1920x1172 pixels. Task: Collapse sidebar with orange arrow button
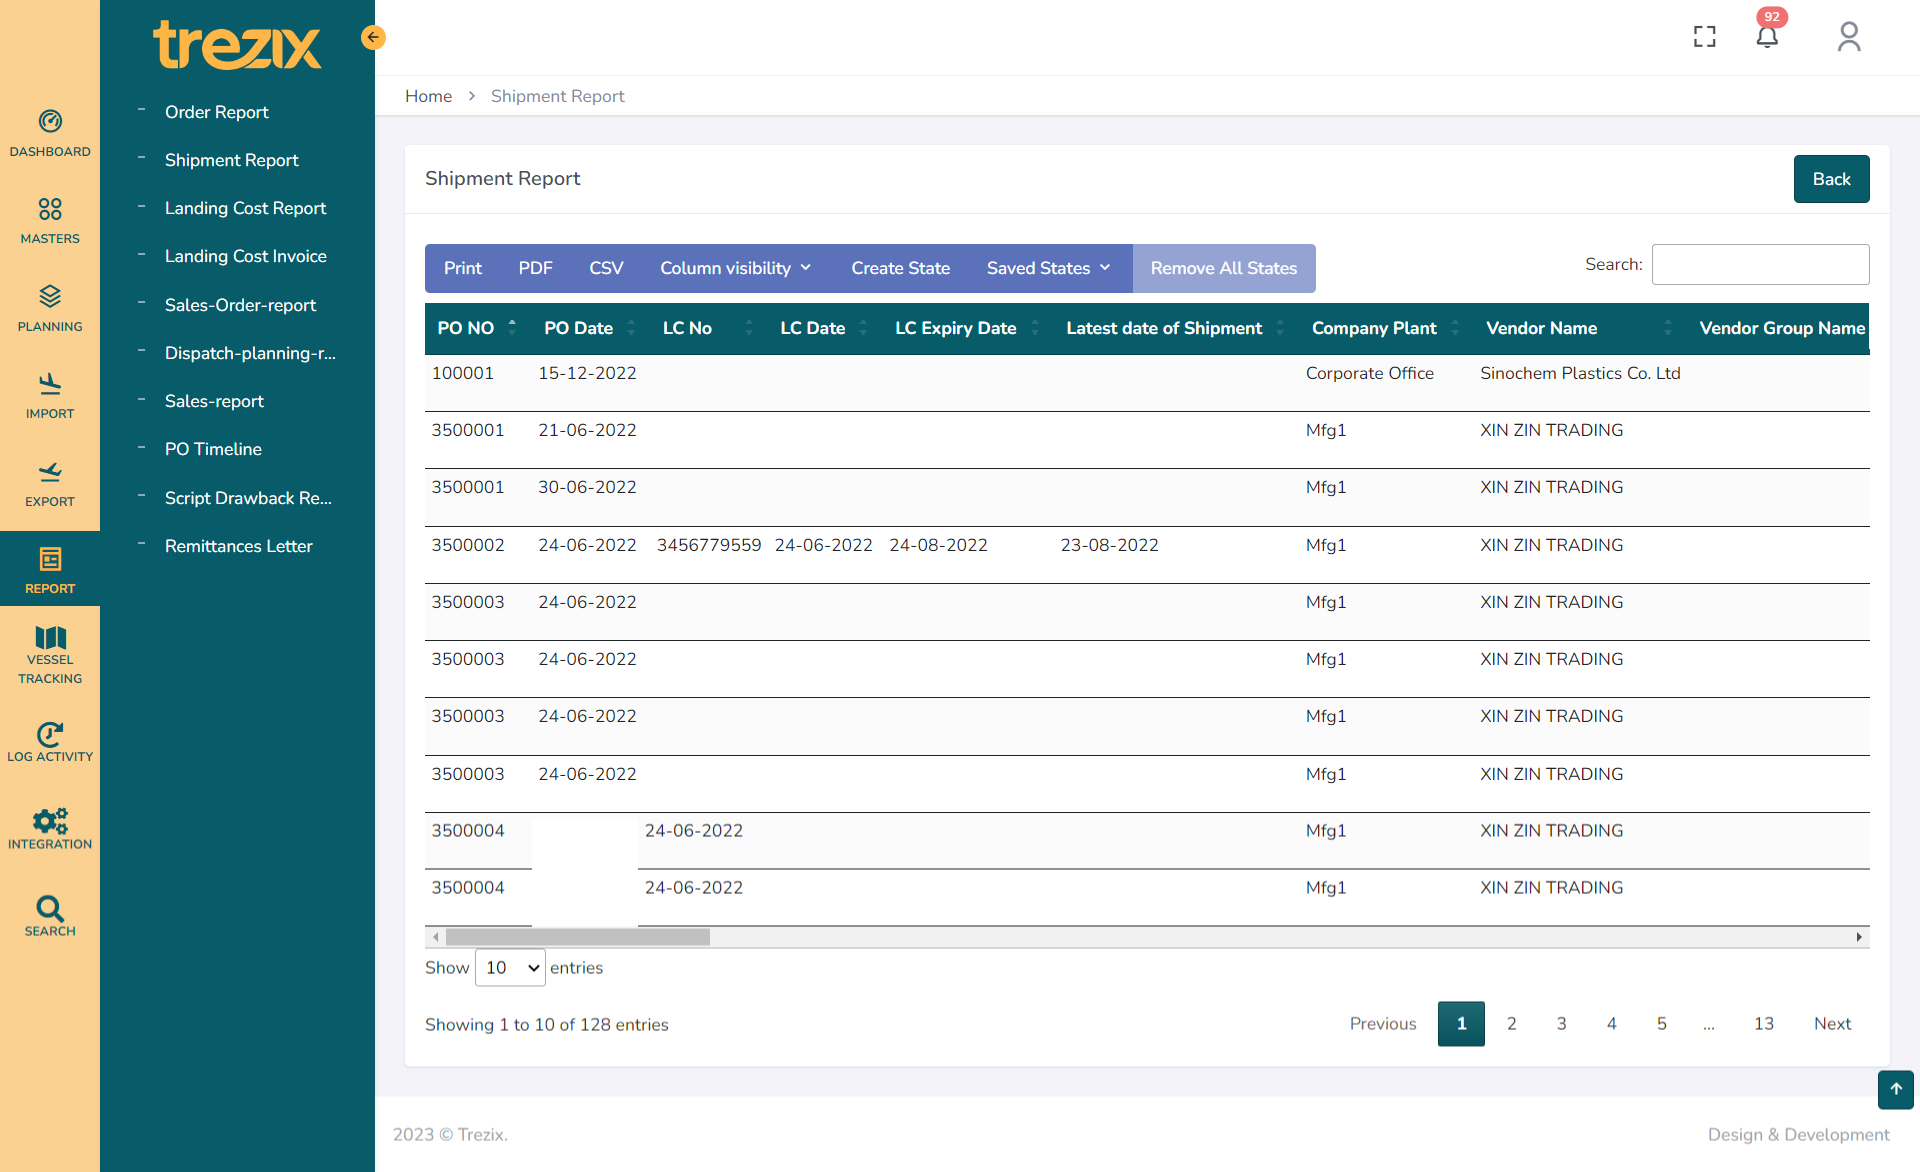373,37
